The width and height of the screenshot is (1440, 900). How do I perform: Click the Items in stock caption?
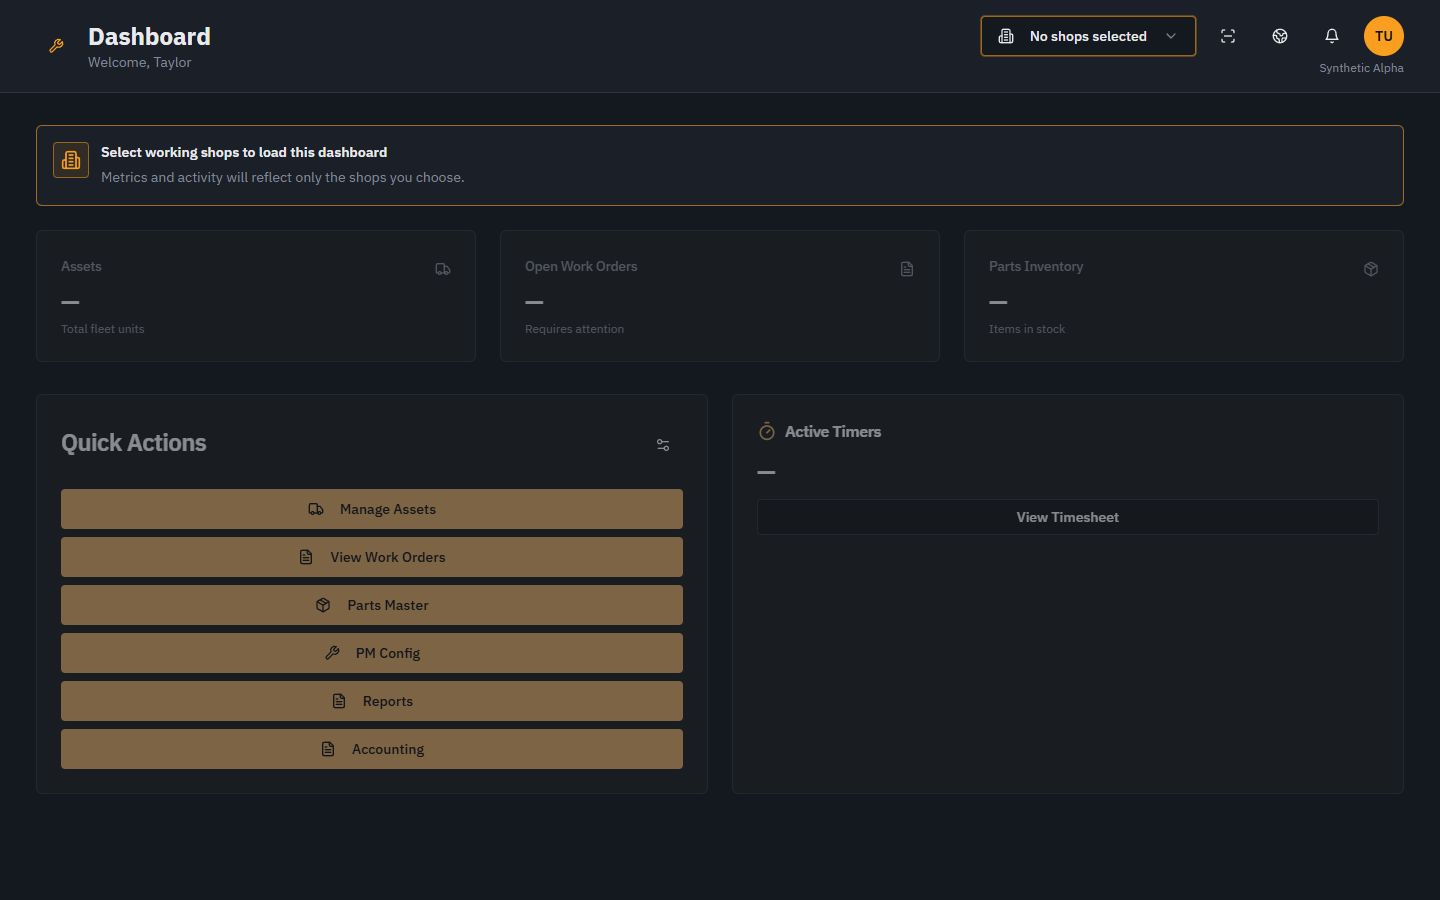[1027, 329]
